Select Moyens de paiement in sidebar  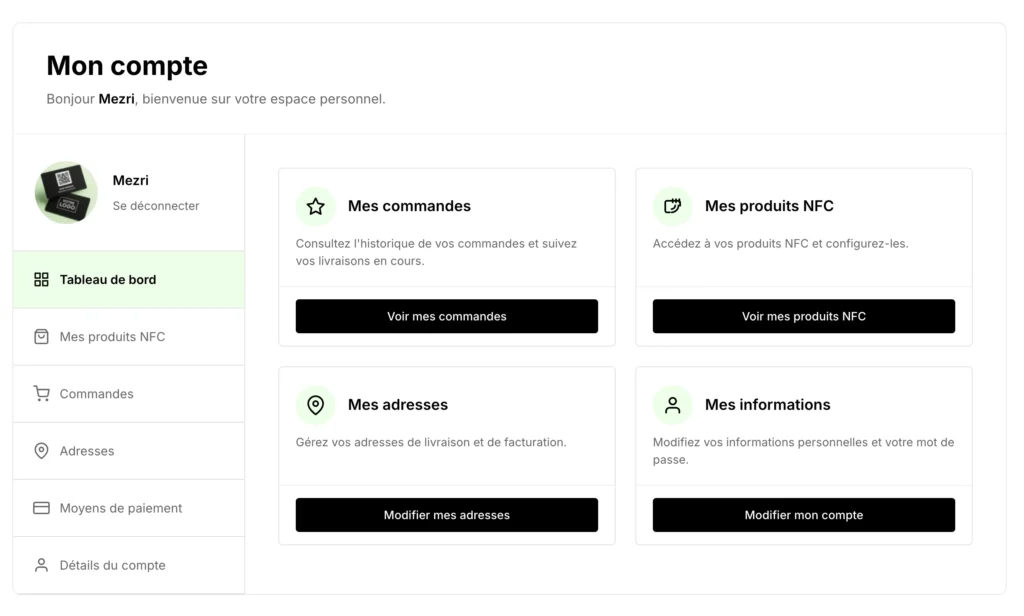tap(121, 508)
